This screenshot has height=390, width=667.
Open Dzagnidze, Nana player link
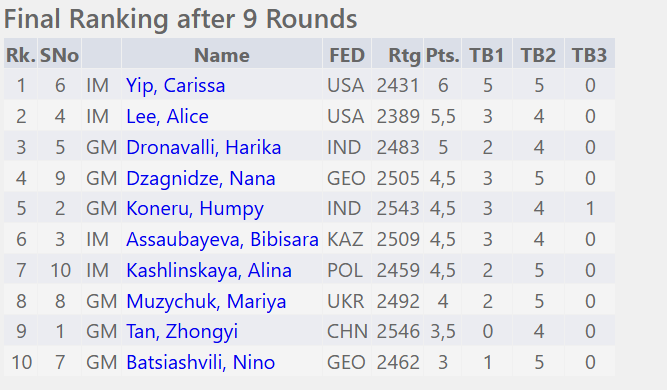pyautogui.click(x=200, y=178)
